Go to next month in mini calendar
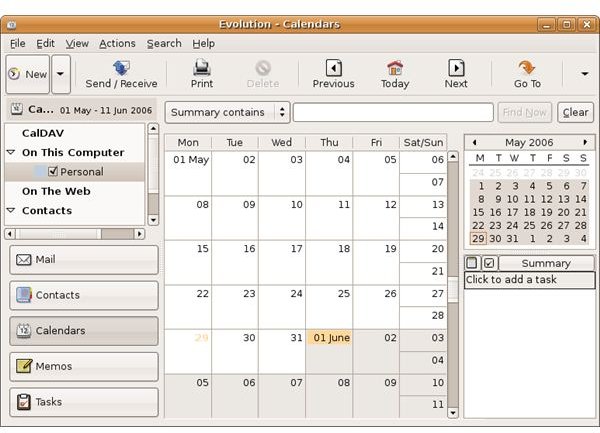 coord(585,142)
